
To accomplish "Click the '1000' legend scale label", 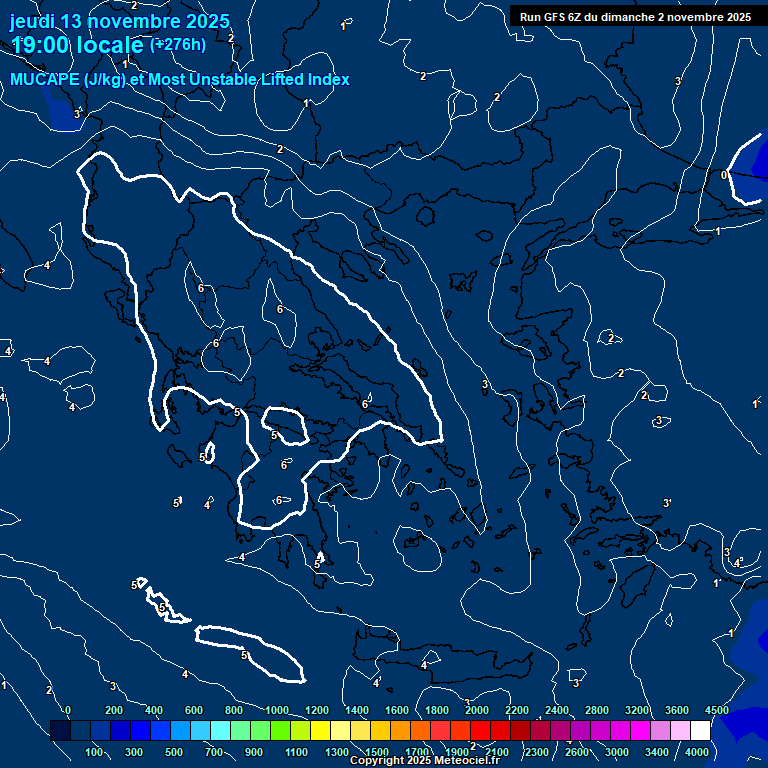I will pos(277,710).
